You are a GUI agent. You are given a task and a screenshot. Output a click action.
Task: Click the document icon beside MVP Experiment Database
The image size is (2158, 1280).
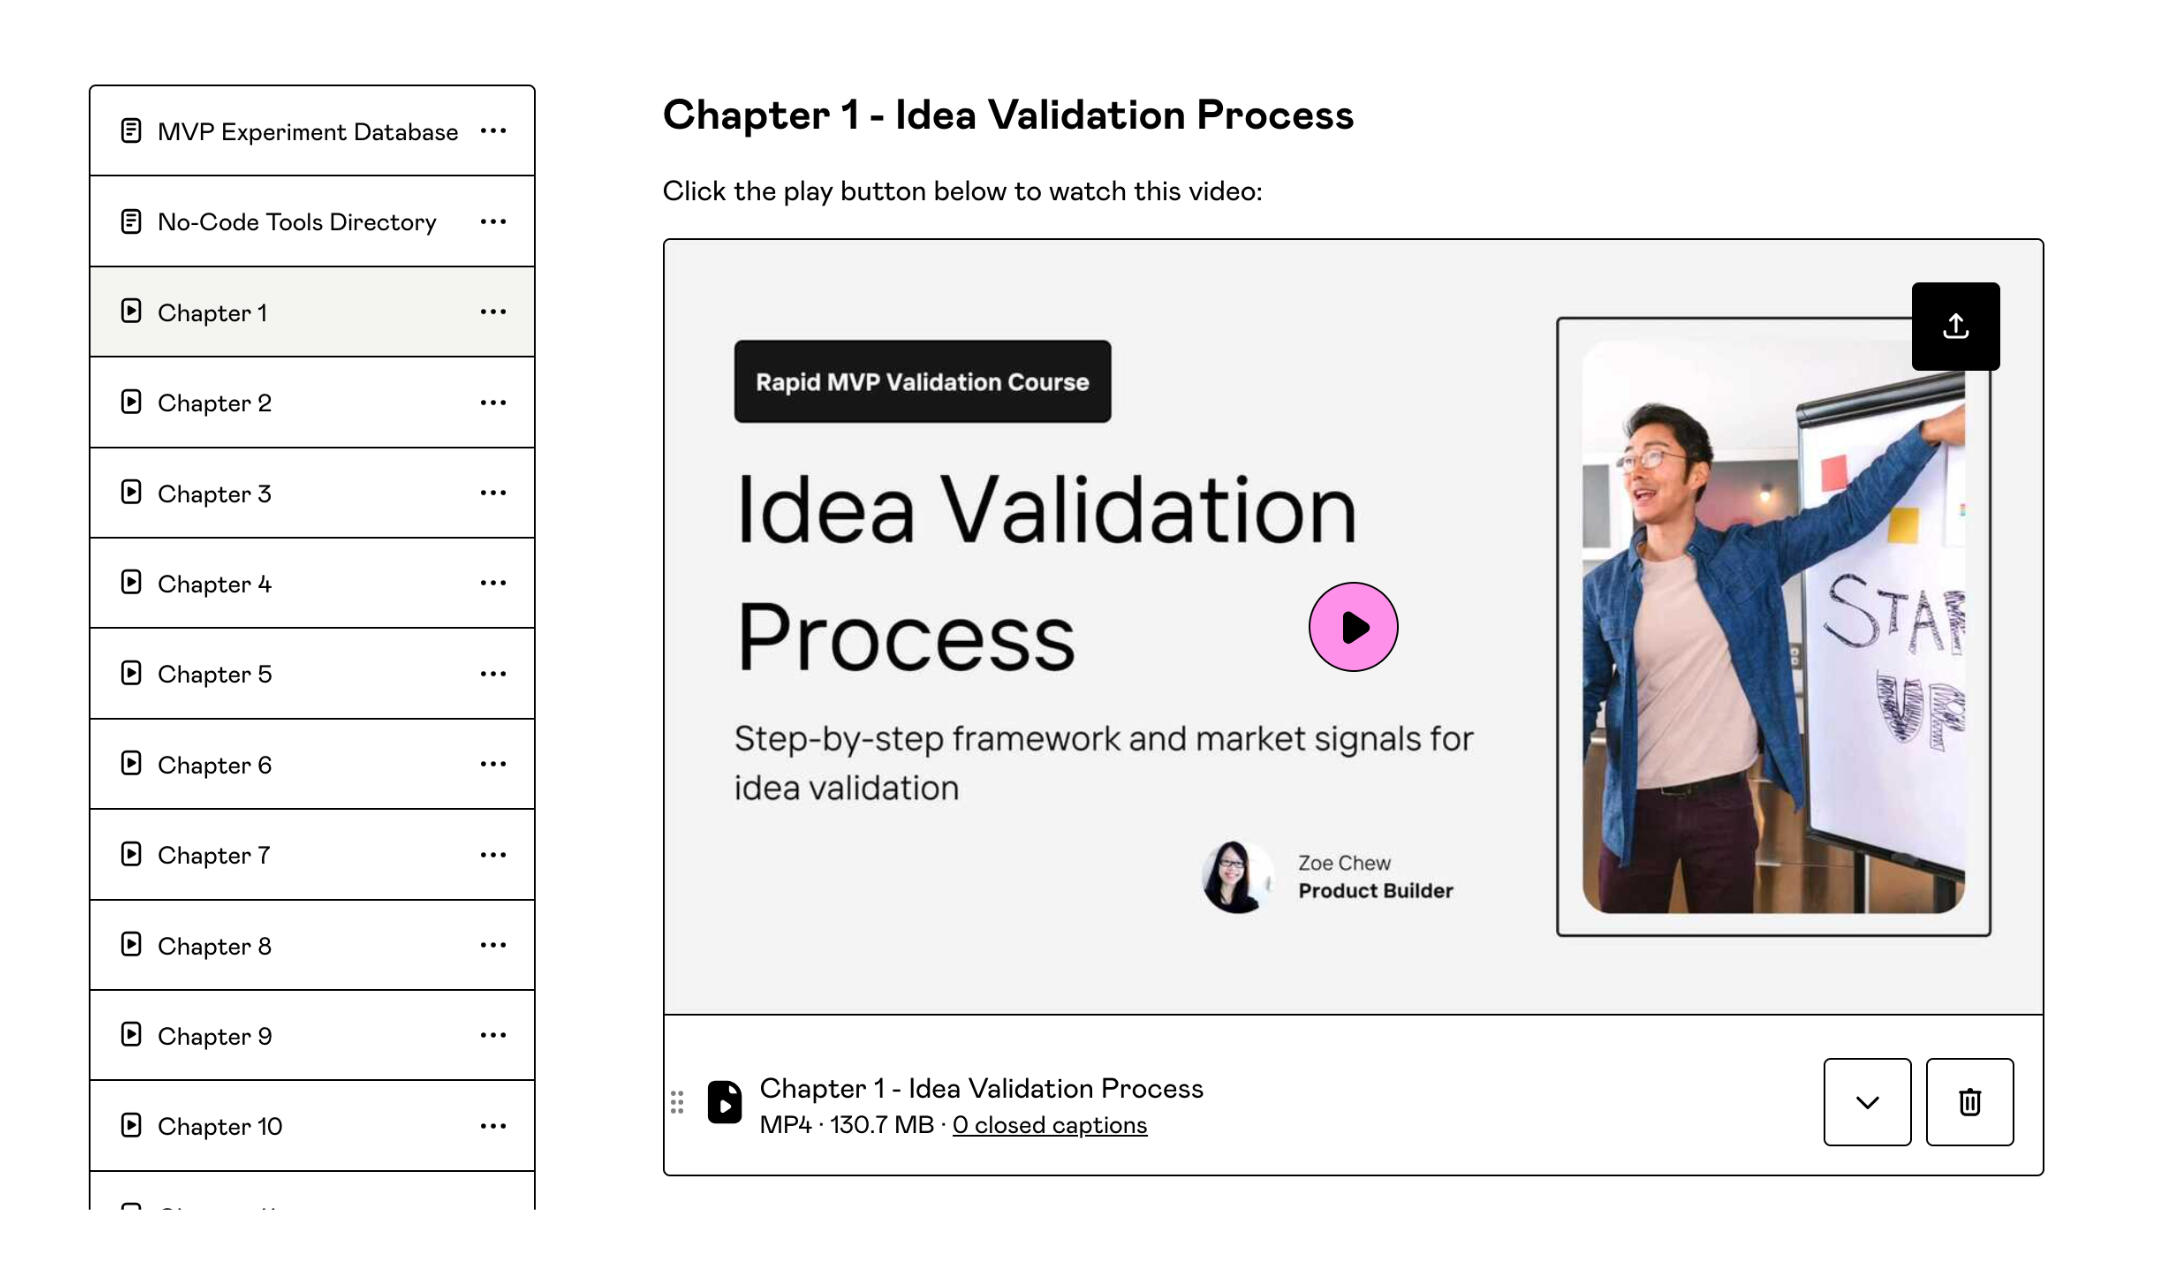(x=131, y=131)
